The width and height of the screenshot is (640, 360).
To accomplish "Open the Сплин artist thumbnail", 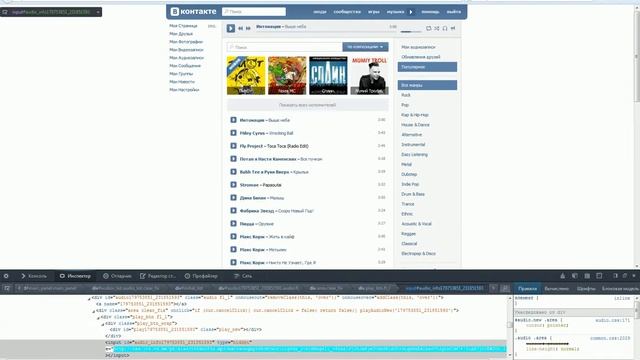I will 328,76.
